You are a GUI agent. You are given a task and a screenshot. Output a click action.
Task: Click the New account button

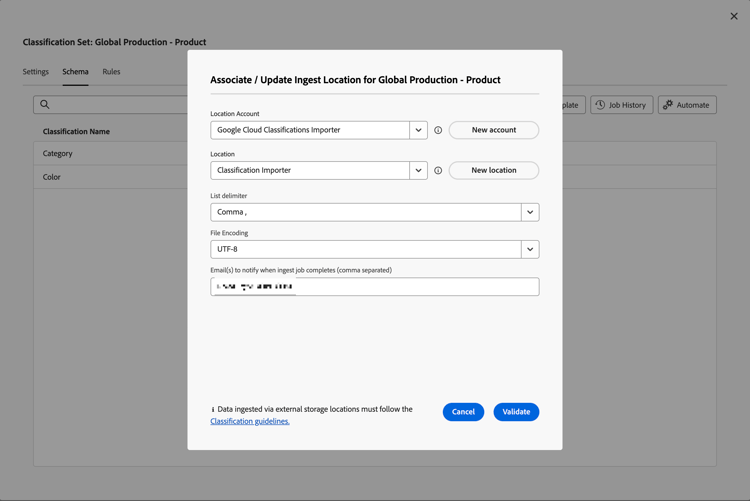click(494, 130)
